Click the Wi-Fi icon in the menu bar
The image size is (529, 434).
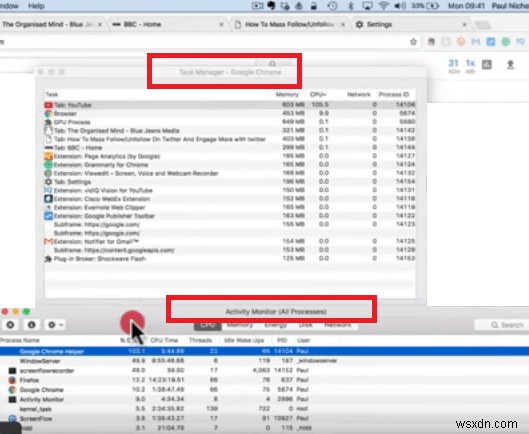click(383, 6)
